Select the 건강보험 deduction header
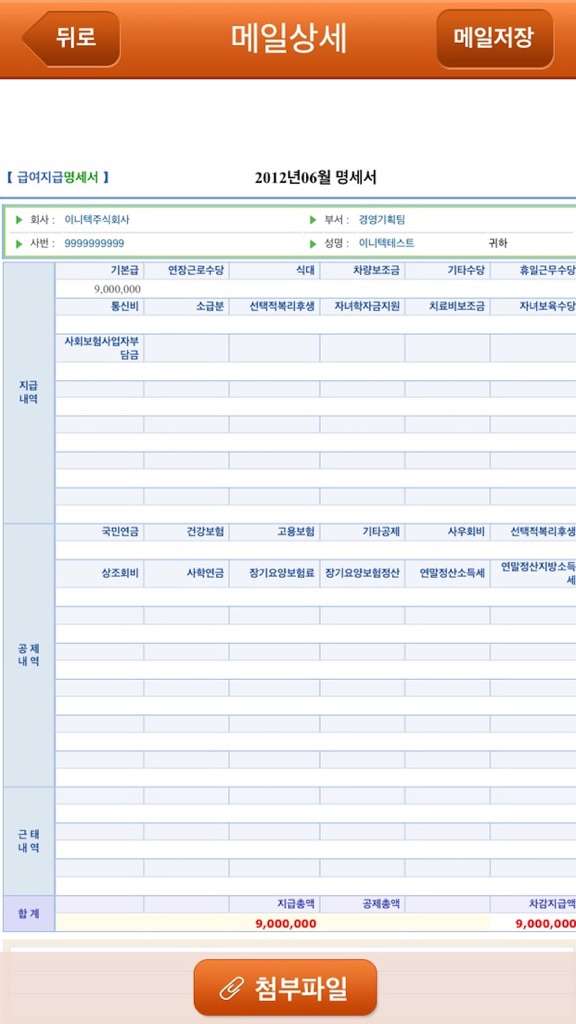This screenshot has width=576, height=1024. point(186,532)
